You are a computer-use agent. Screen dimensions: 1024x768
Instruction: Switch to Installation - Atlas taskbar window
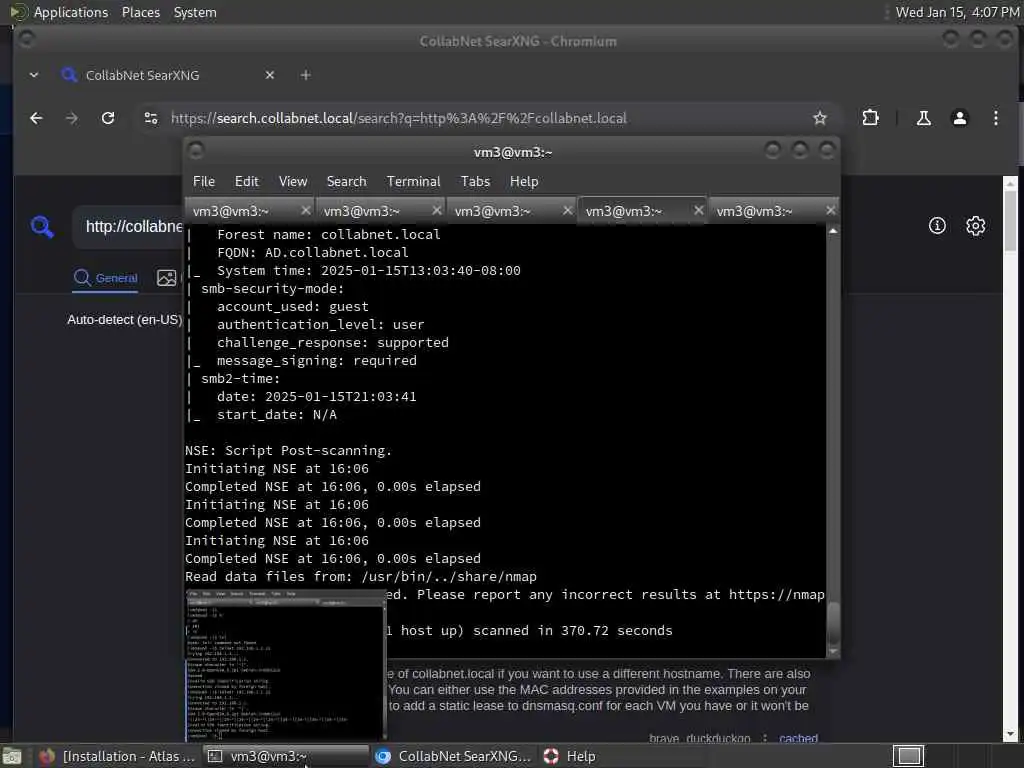(x=116, y=756)
